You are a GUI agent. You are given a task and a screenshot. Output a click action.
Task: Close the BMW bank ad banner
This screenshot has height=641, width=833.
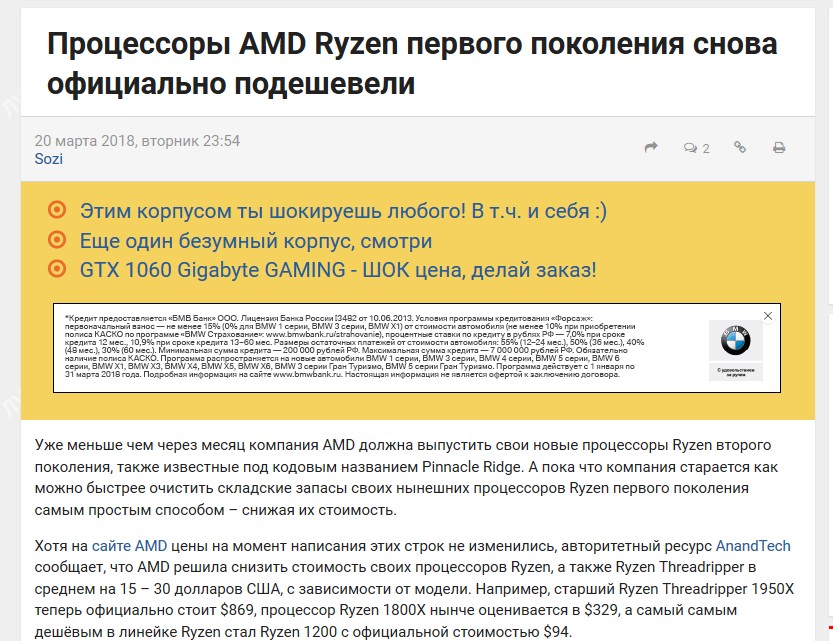coord(768,316)
